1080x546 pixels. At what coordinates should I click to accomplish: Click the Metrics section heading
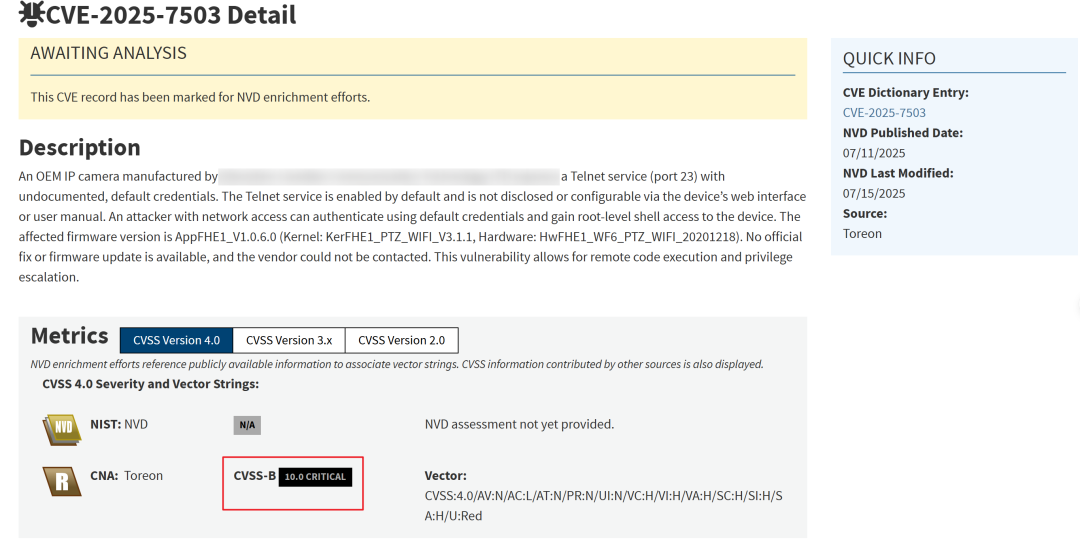point(70,336)
